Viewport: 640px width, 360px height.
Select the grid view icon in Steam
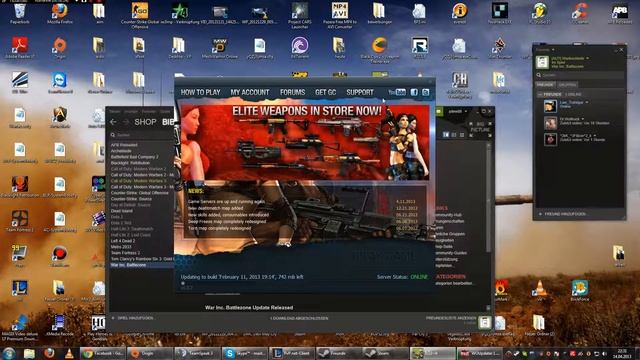pos(462,135)
